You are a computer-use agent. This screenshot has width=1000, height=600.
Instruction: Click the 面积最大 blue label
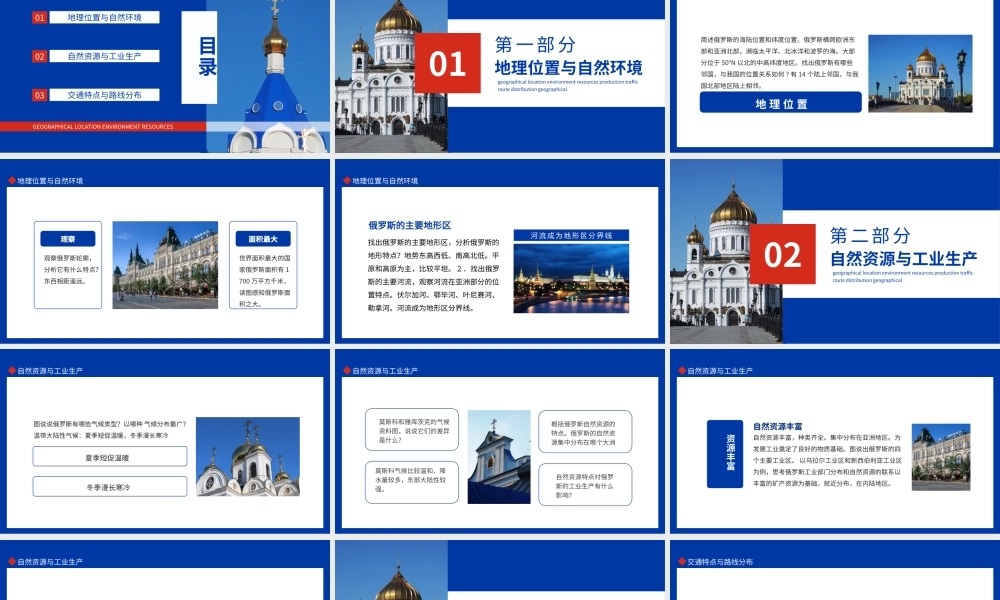[263, 239]
